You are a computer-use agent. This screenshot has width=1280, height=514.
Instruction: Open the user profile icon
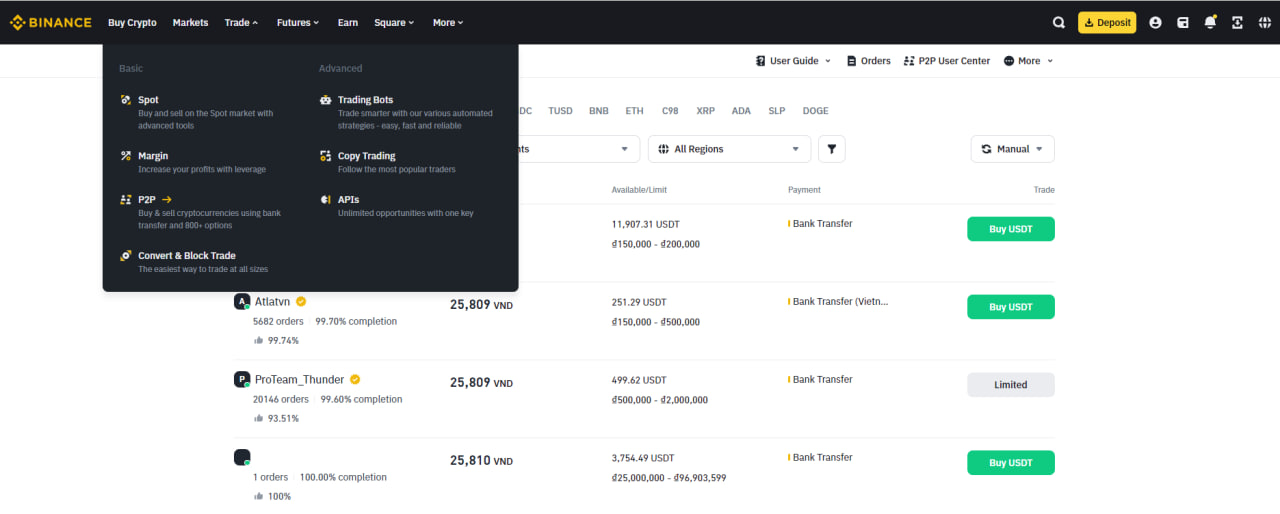(1156, 22)
